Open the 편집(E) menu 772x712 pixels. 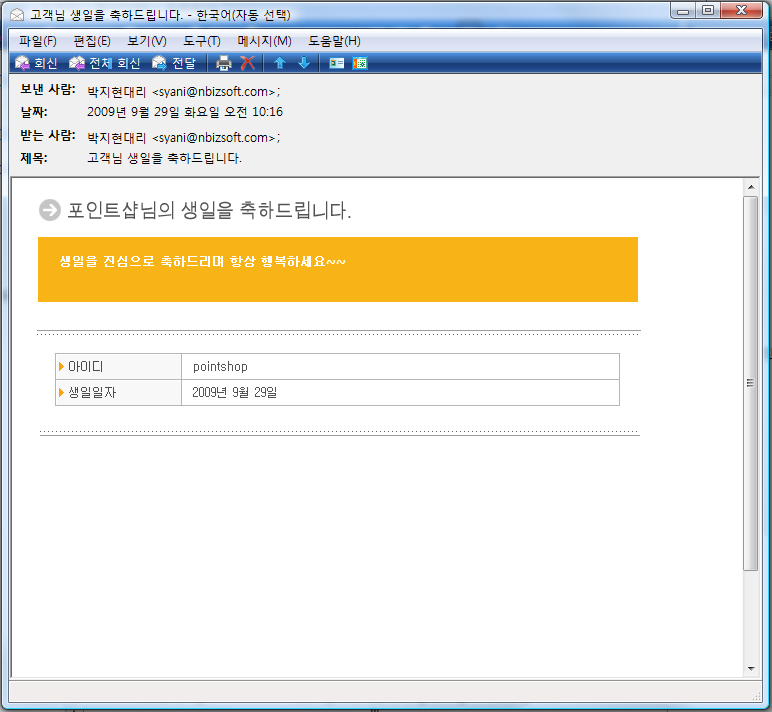point(92,41)
